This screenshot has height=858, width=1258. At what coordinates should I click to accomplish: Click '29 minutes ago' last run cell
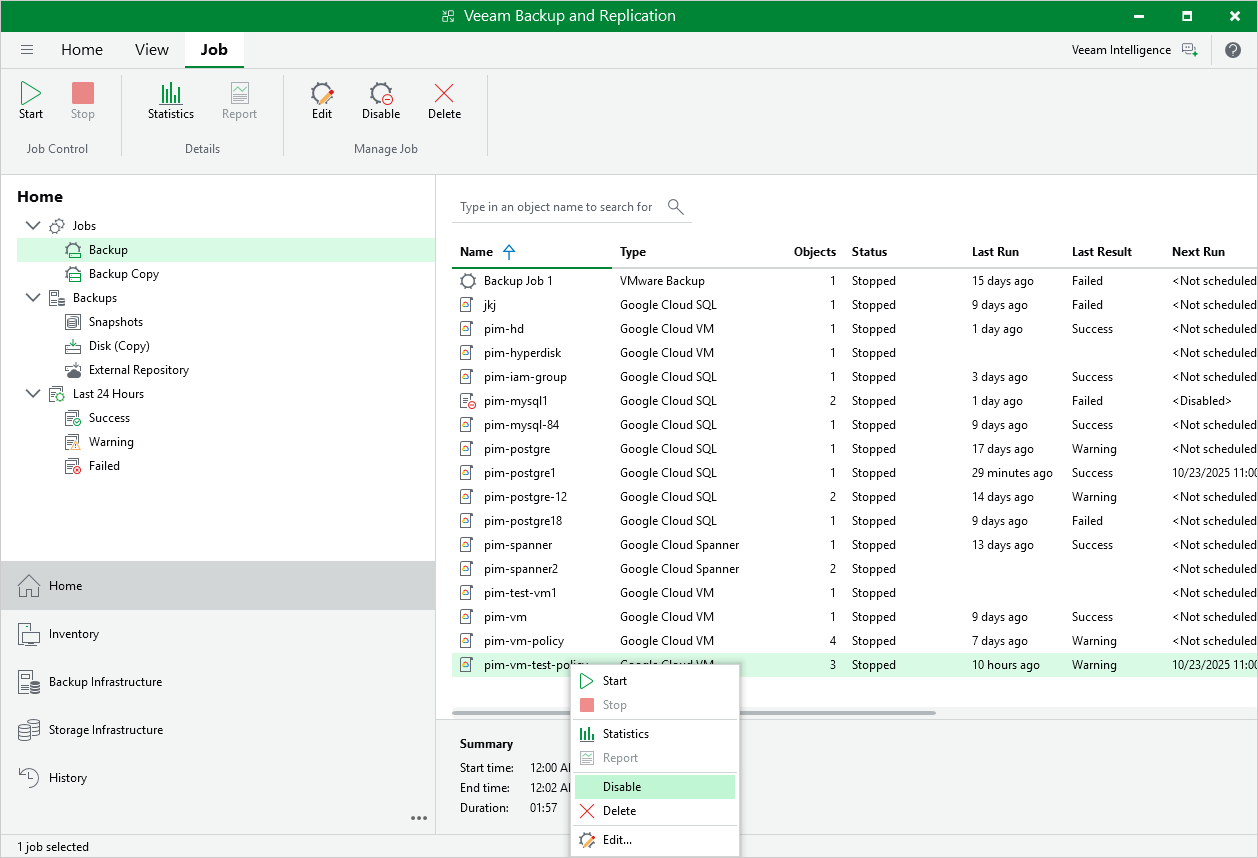[1012, 473]
